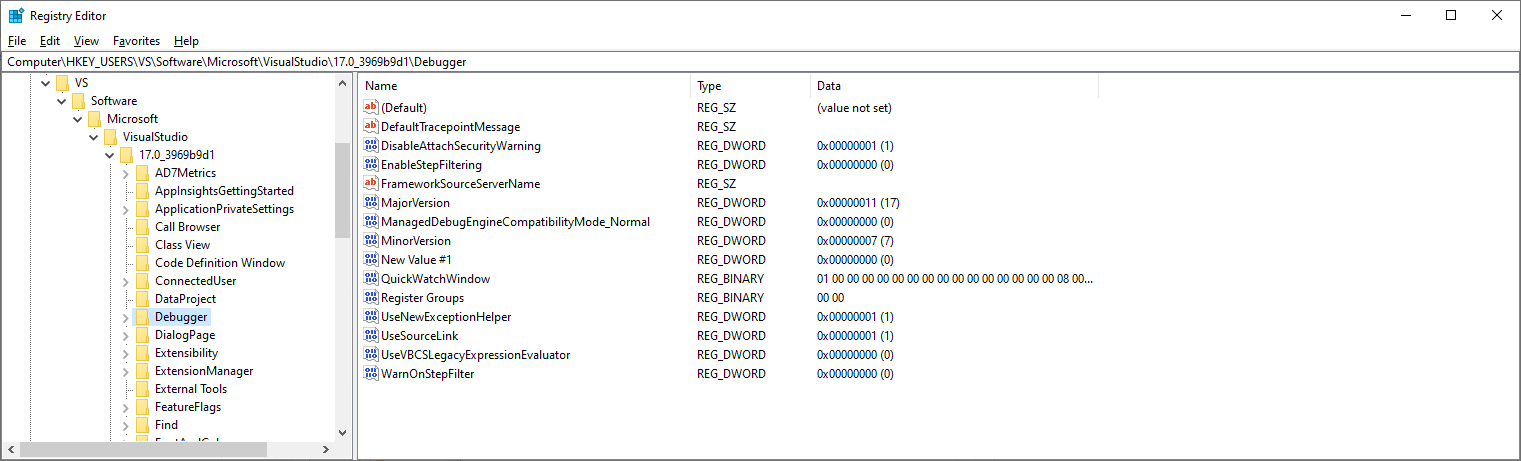Expand the AD7Metrics key
Screen dimensions: 1521x461
point(126,173)
